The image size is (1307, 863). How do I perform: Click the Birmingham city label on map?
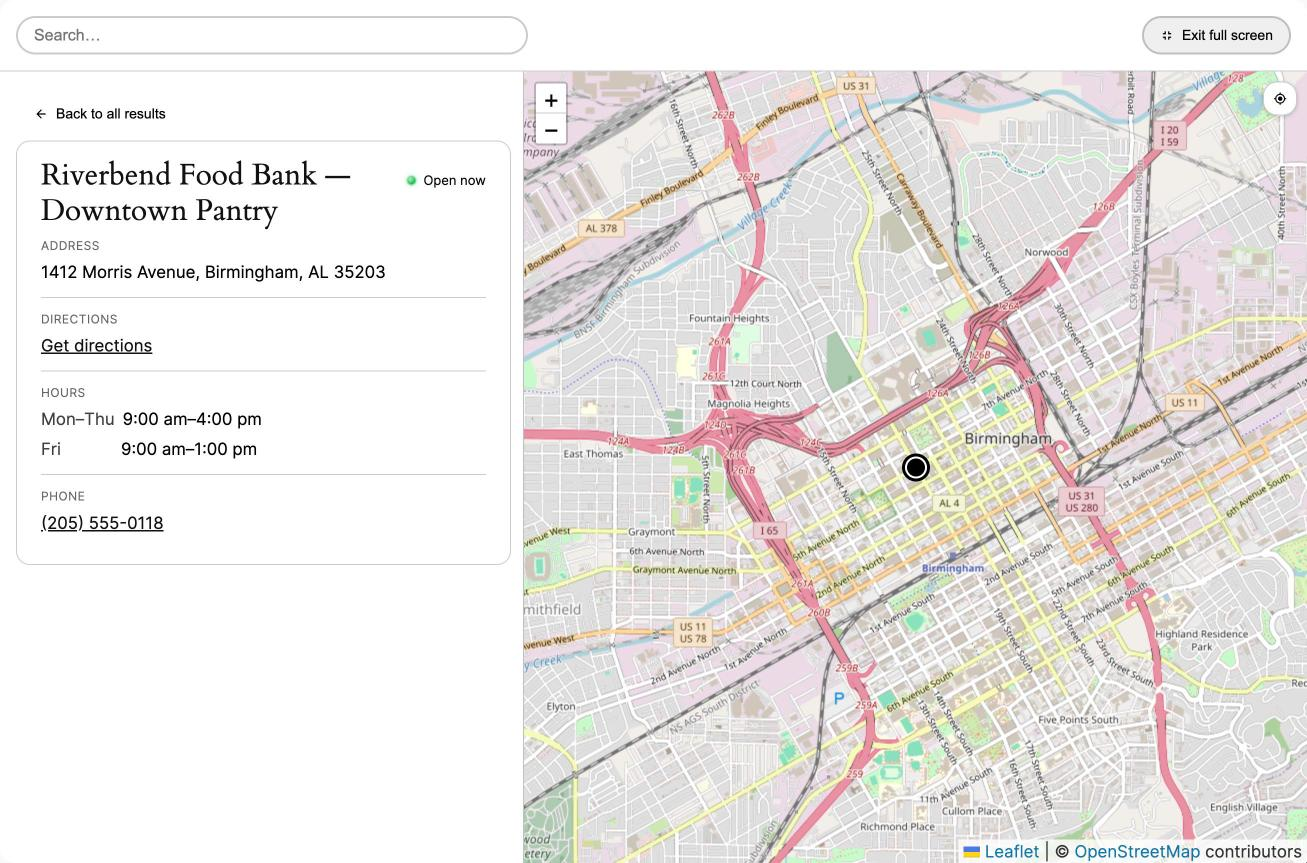click(x=1008, y=439)
